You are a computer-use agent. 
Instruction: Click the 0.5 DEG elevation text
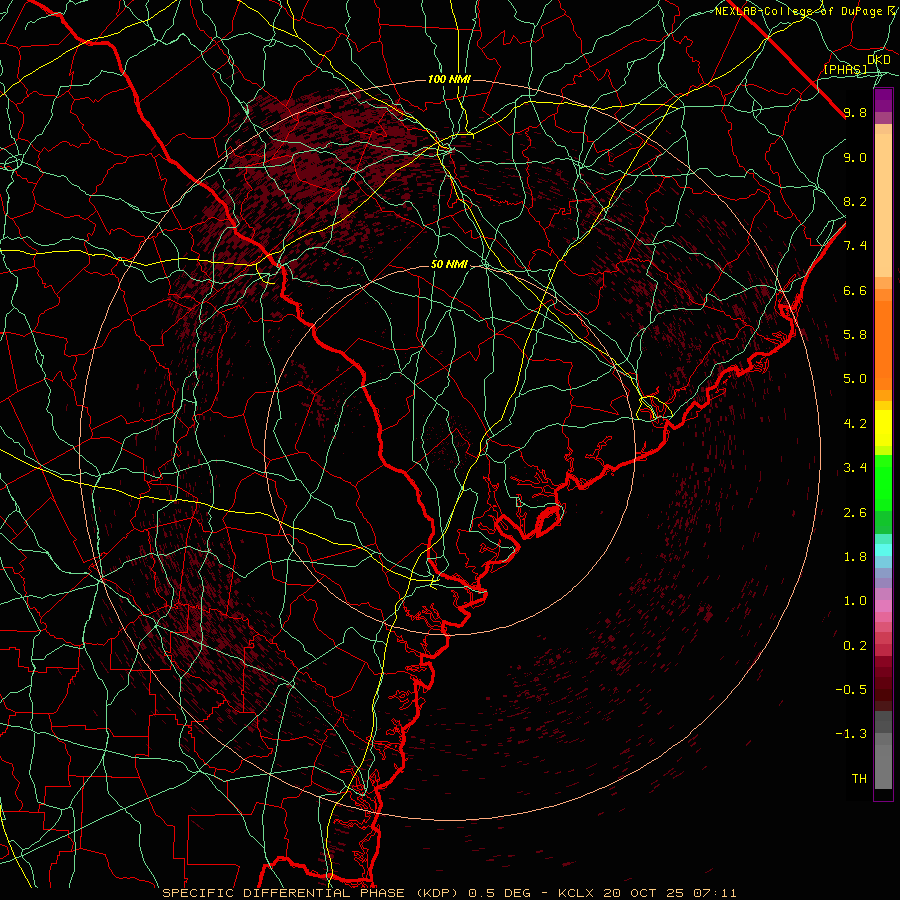pos(499,893)
